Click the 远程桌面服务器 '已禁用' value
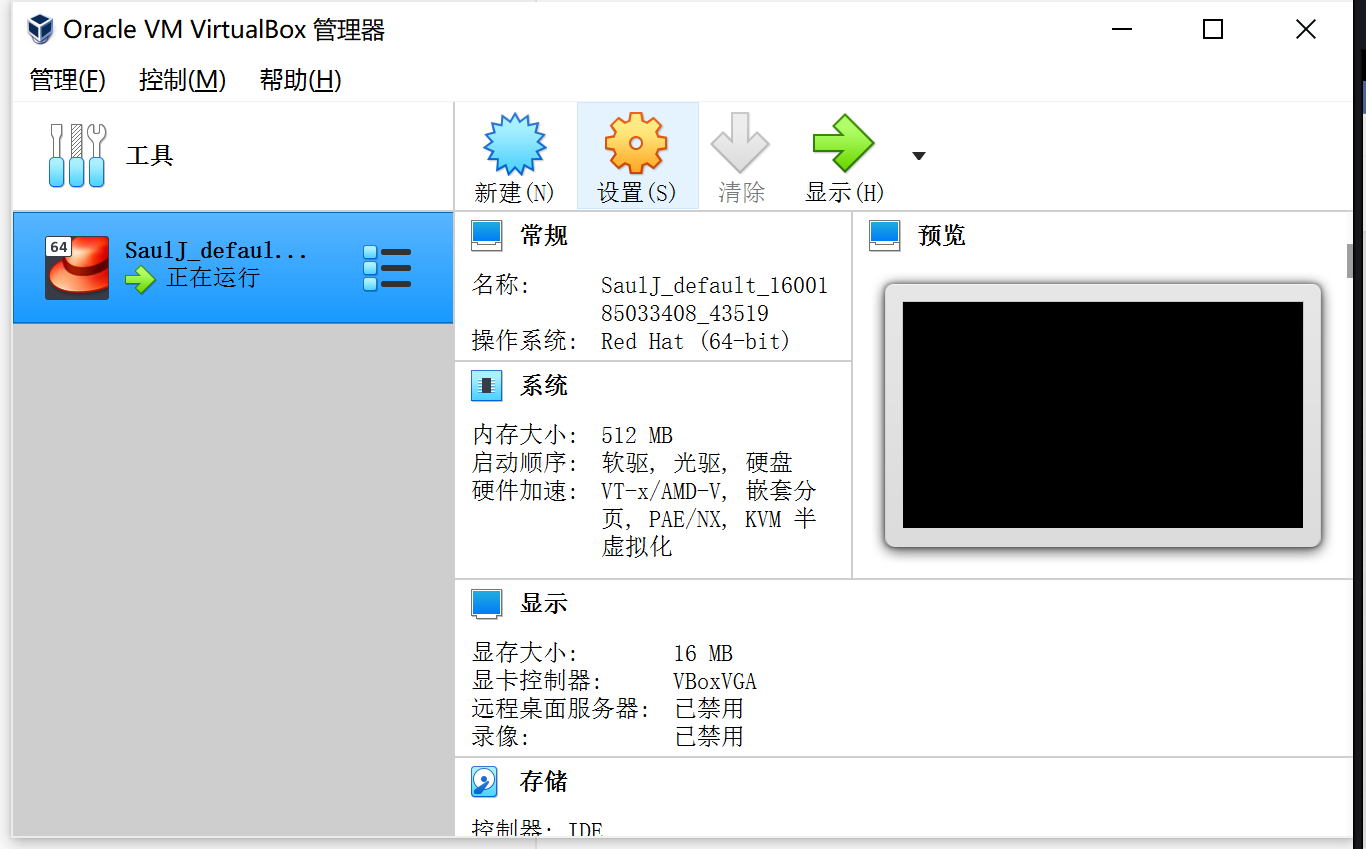Viewport: 1366px width, 849px height. pyautogui.click(x=709, y=710)
